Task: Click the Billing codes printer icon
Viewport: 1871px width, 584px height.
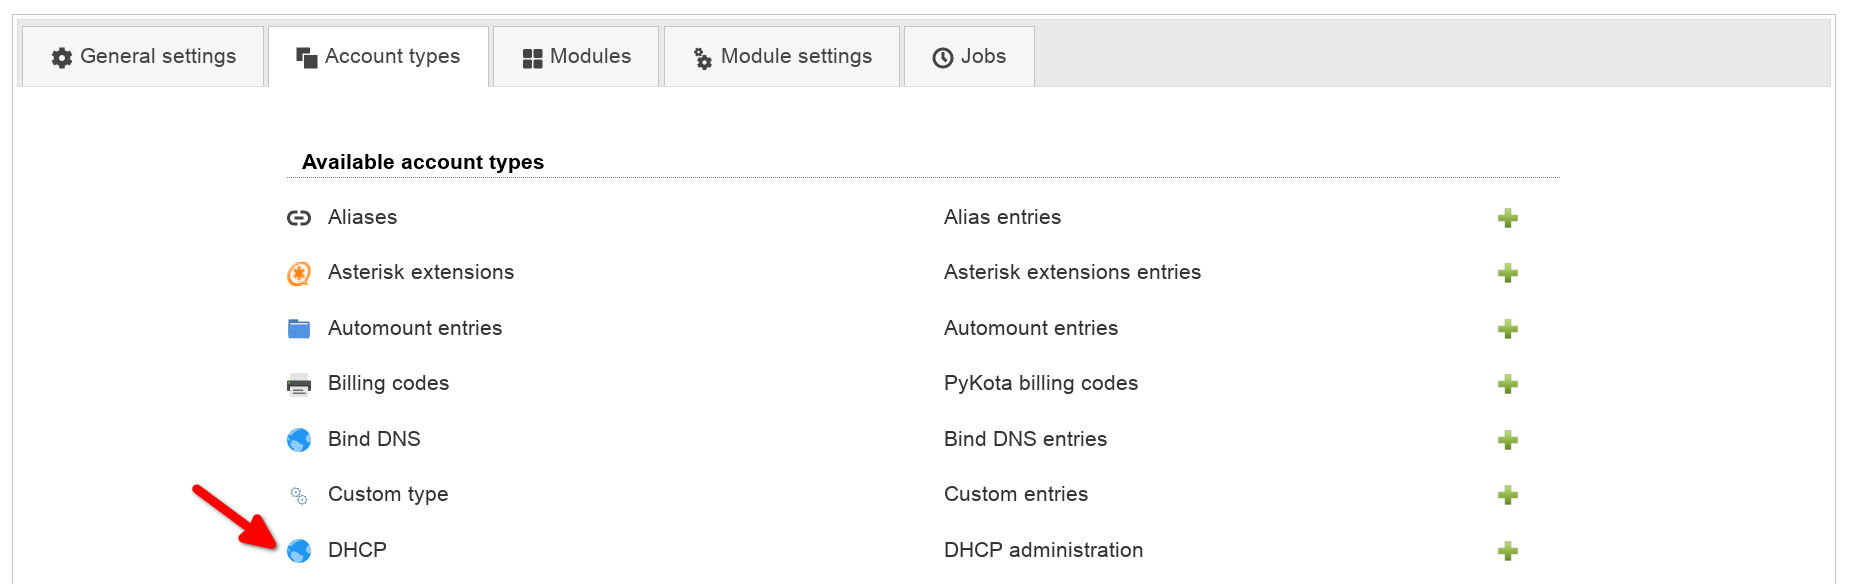Action: (299, 384)
